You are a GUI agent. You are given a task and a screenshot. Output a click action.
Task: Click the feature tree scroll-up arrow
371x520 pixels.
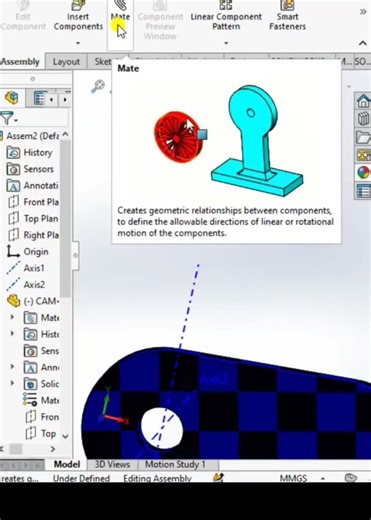[x=65, y=134]
